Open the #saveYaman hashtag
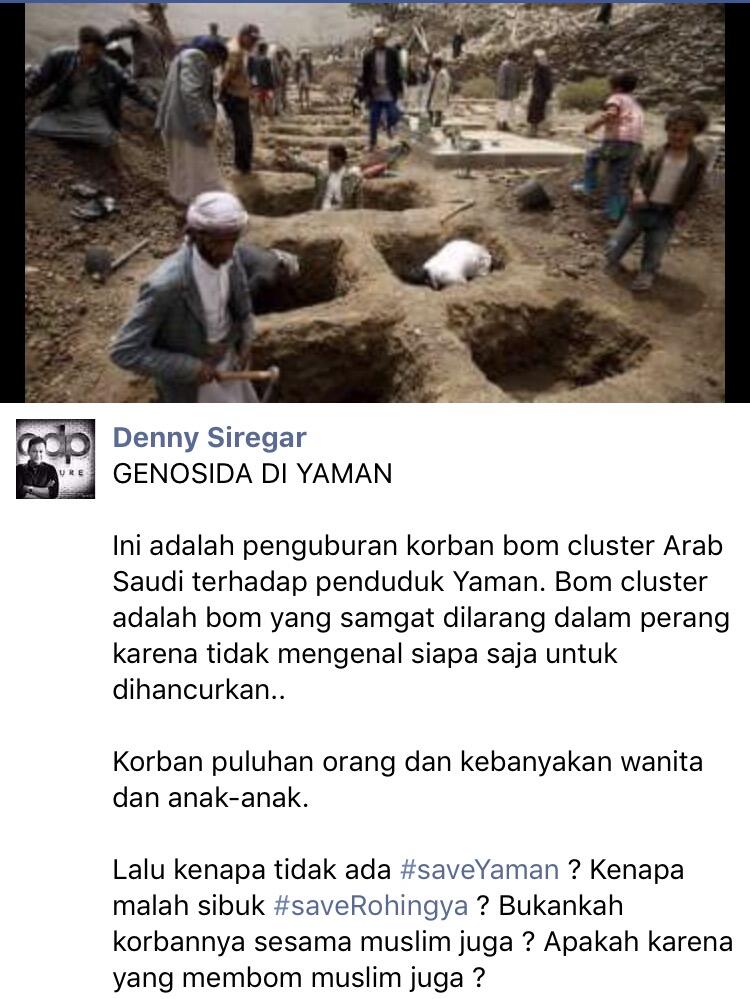This screenshot has height=999, width=750. click(479, 870)
